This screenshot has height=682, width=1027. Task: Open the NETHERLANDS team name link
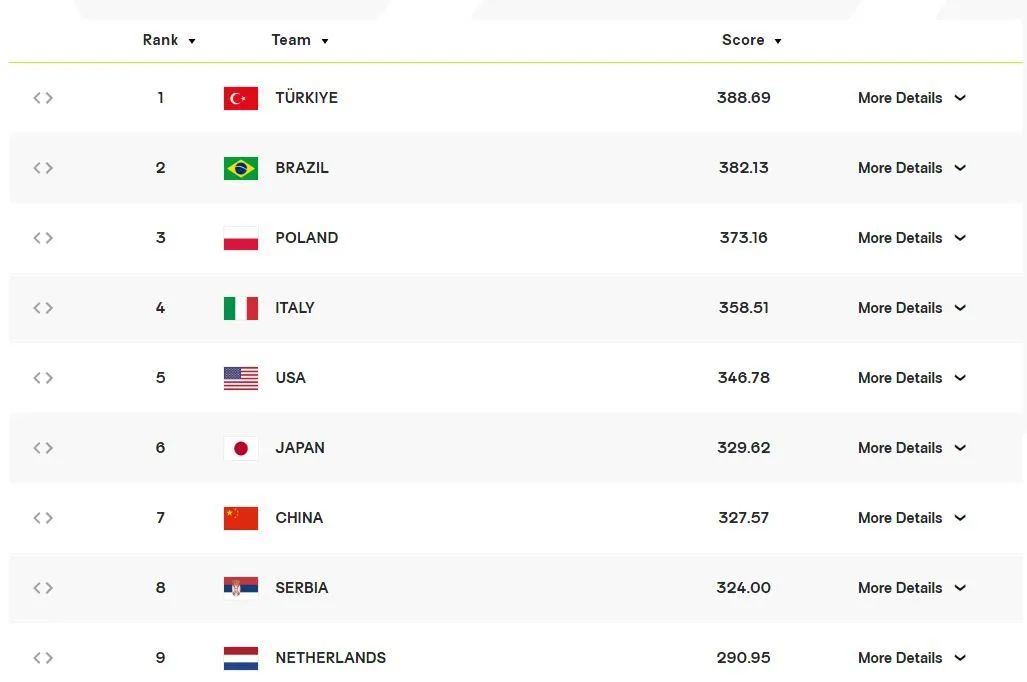point(331,658)
